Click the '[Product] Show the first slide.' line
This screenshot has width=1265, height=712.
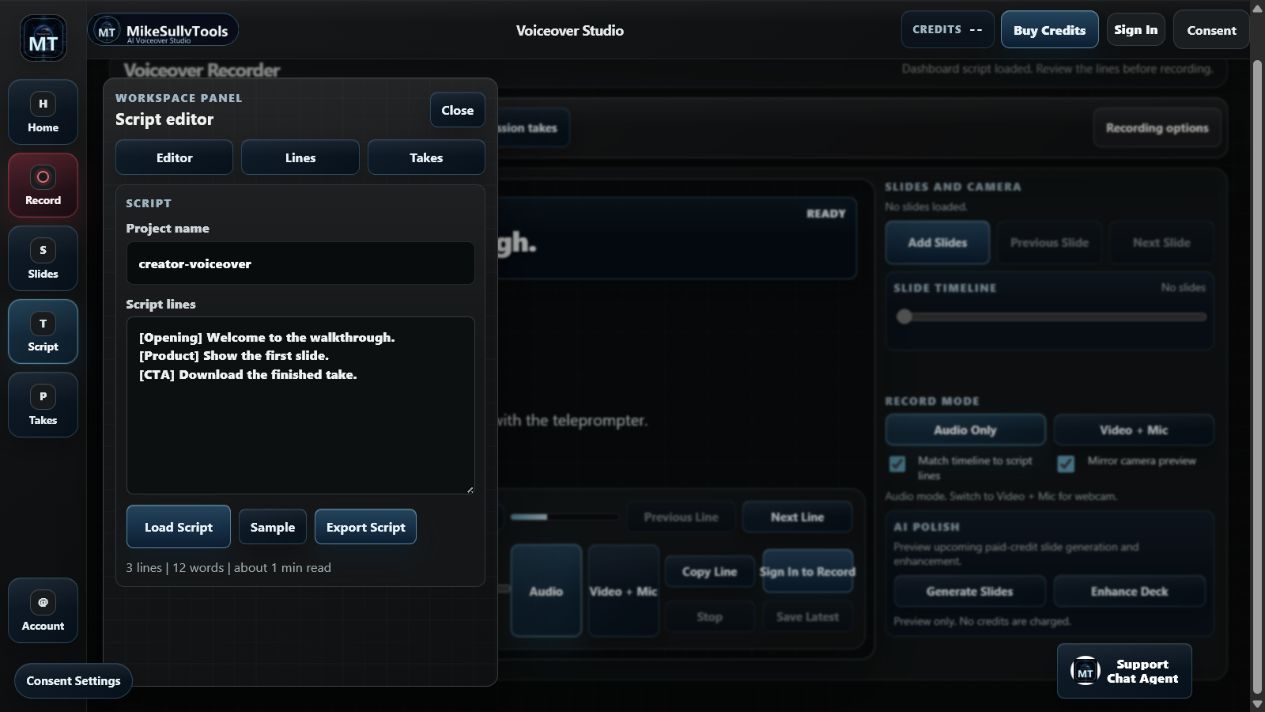click(234, 356)
